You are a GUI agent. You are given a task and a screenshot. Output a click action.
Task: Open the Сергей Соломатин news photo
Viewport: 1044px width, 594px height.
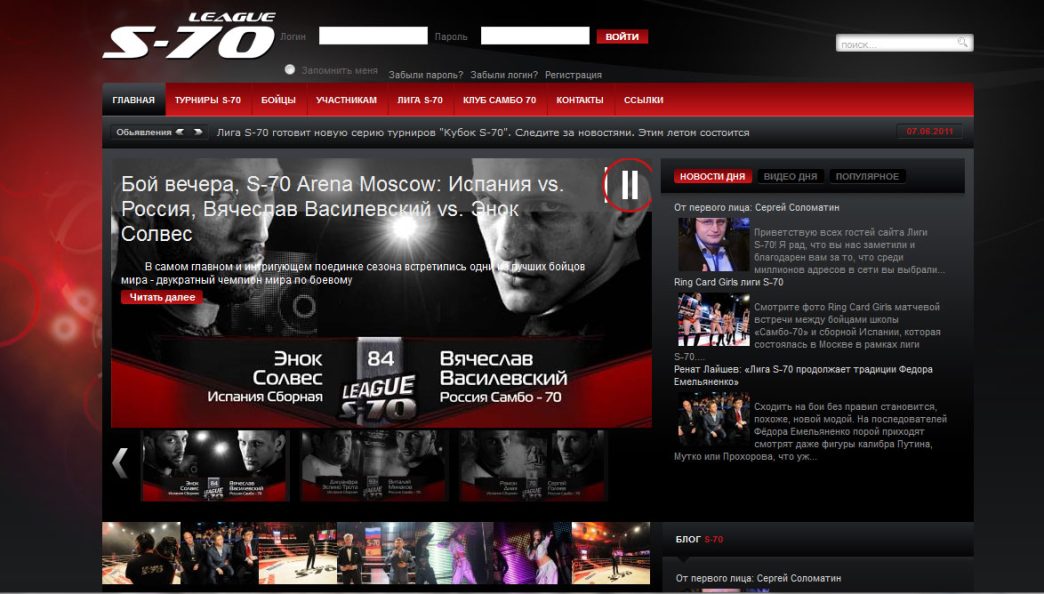tap(713, 245)
